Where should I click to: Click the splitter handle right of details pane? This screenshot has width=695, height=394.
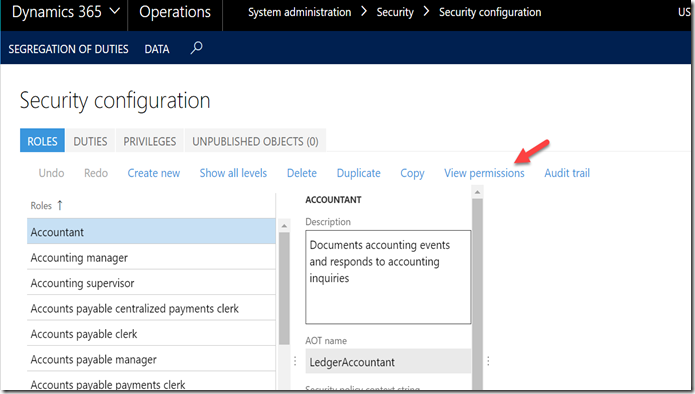pos(488,361)
